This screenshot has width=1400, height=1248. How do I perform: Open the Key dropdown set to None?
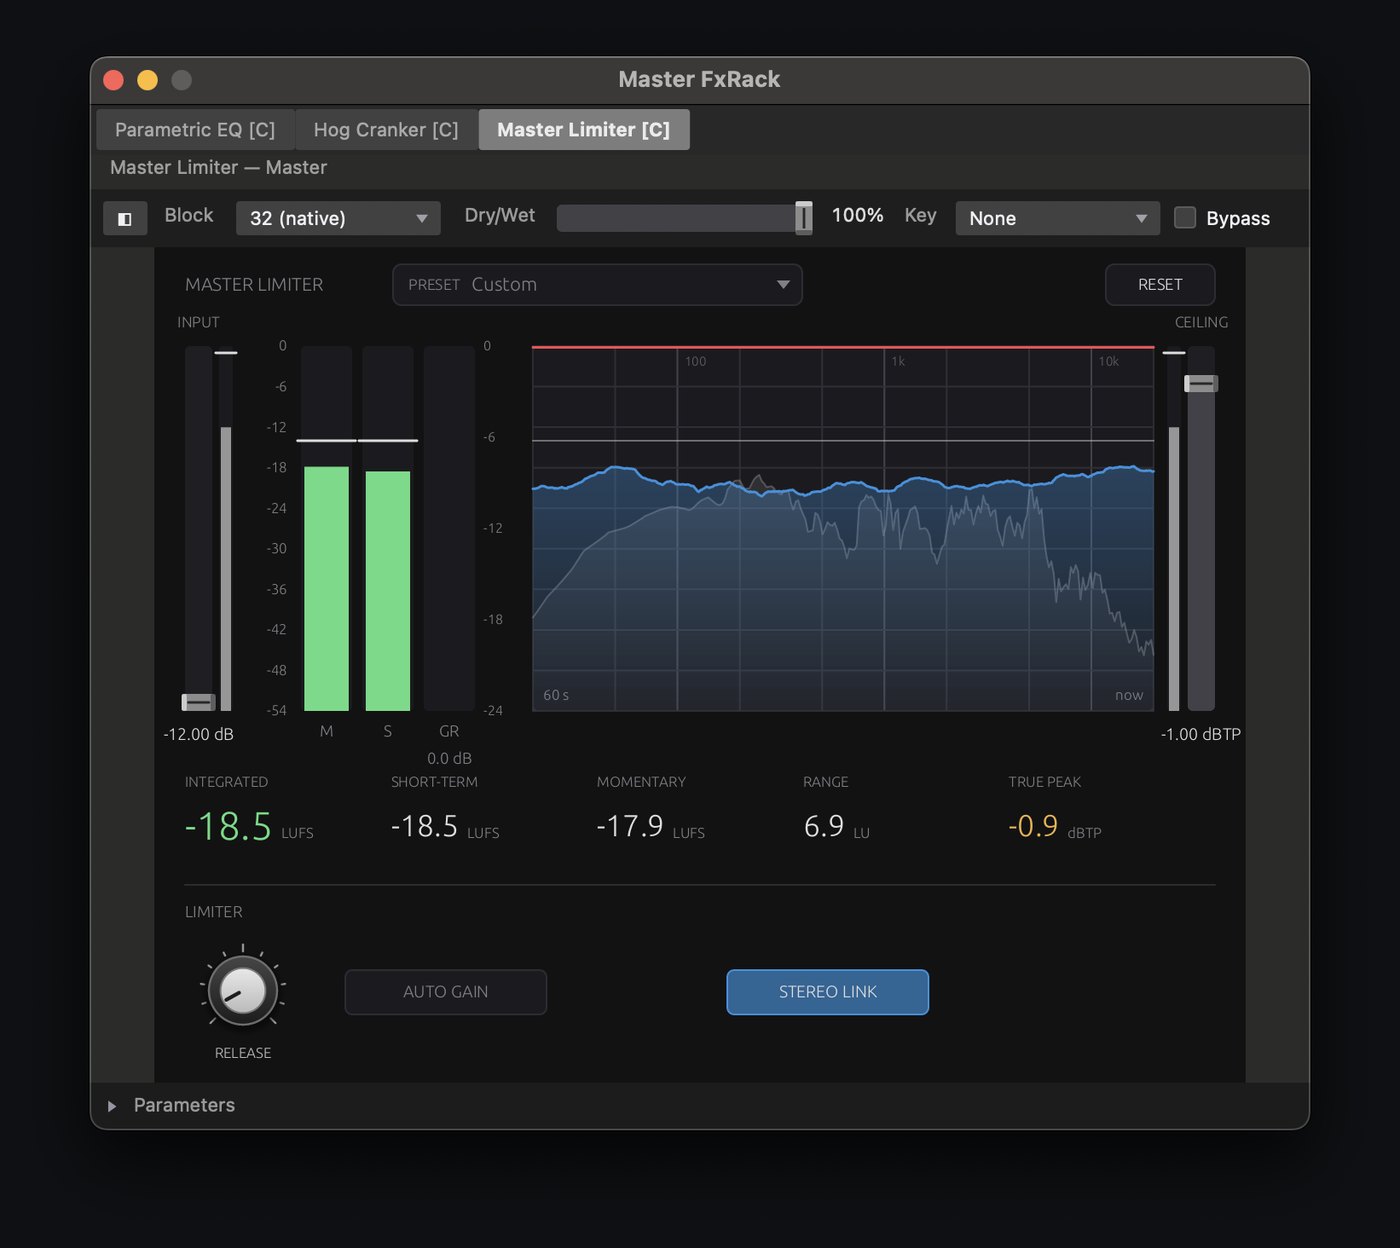pyautogui.click(x=1057, y=218)
